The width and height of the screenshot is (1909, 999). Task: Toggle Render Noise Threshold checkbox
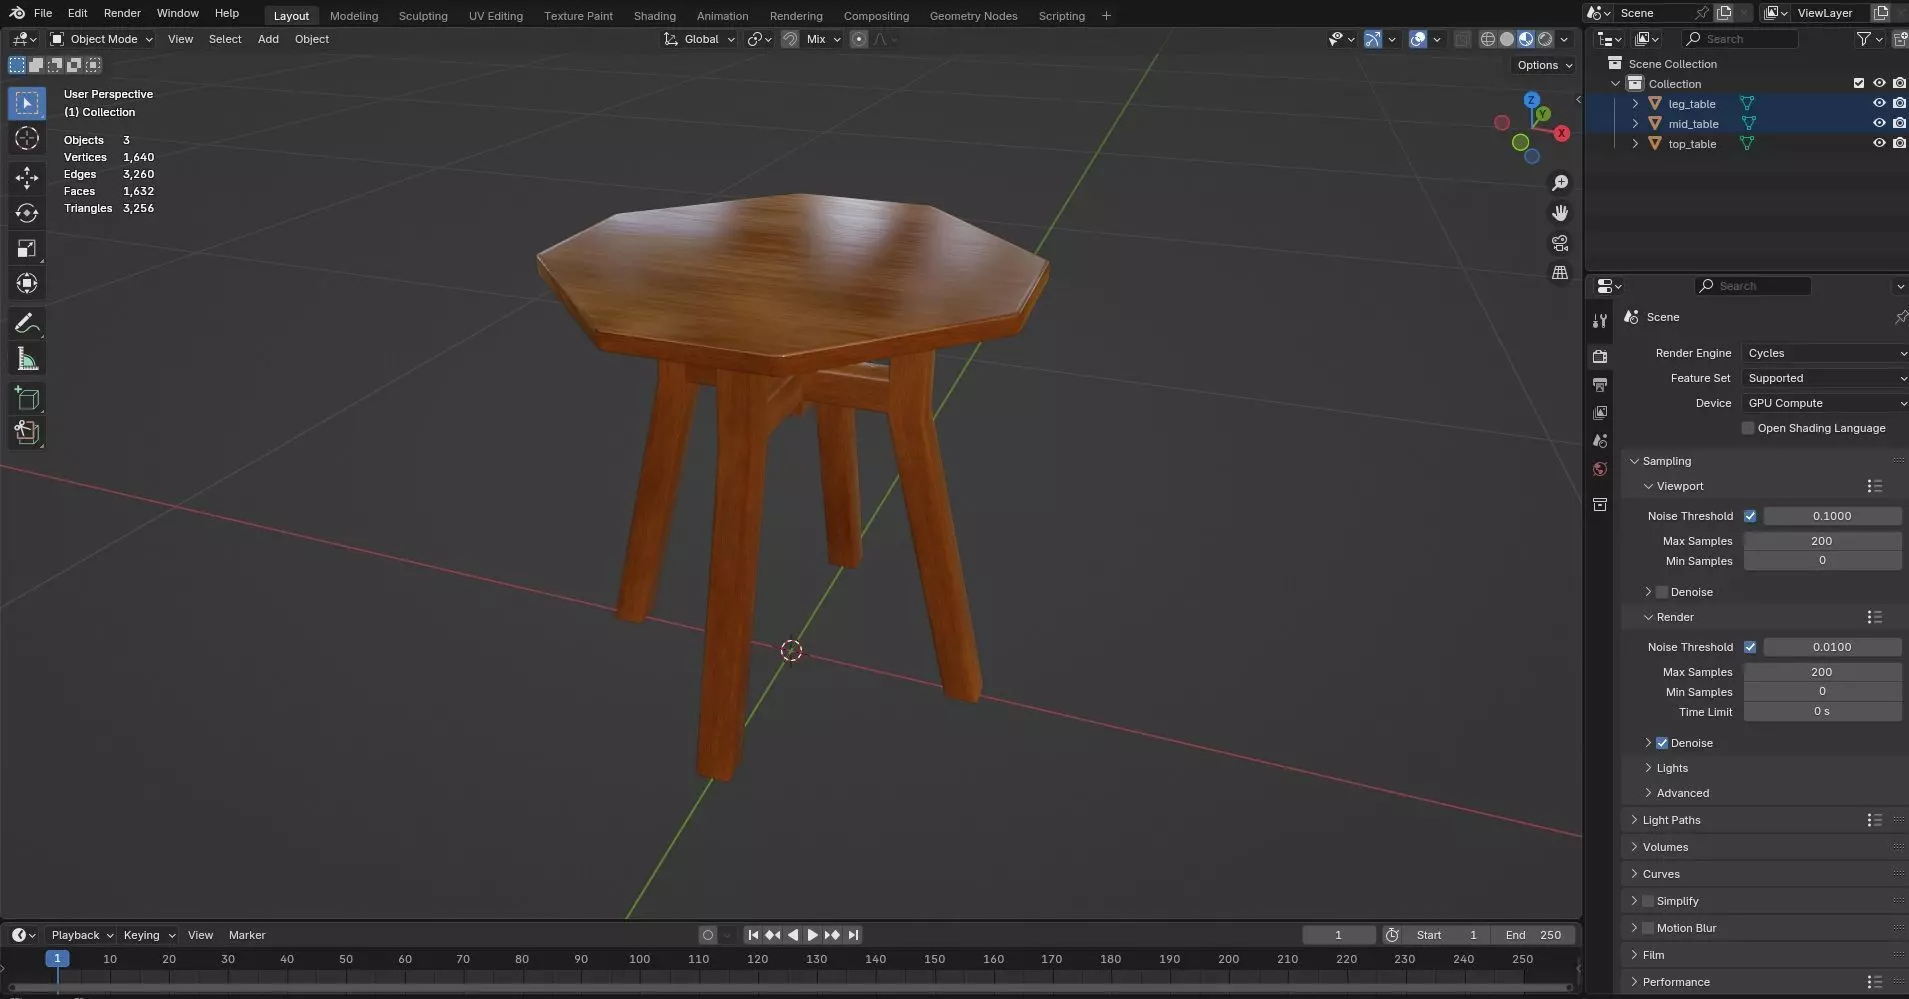pyautogui.click(x=1750, y=647)
